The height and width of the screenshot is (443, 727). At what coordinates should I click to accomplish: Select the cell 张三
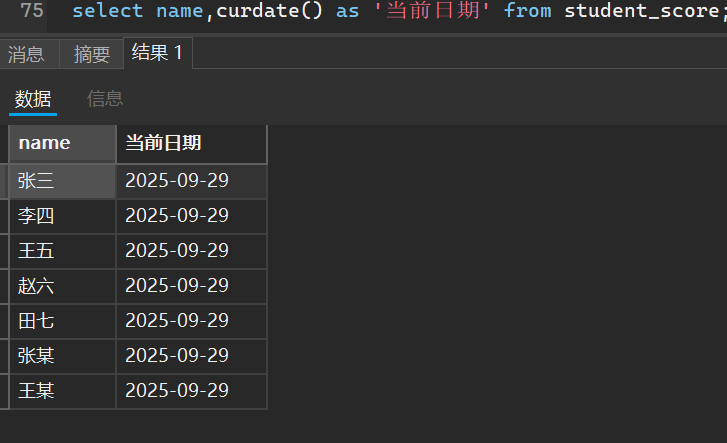(62, 181)
